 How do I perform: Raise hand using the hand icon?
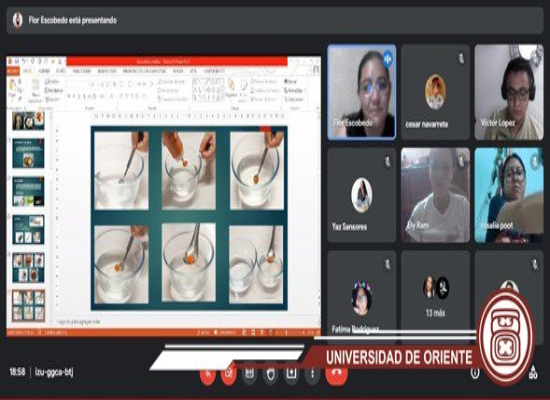tap(270, 373)
